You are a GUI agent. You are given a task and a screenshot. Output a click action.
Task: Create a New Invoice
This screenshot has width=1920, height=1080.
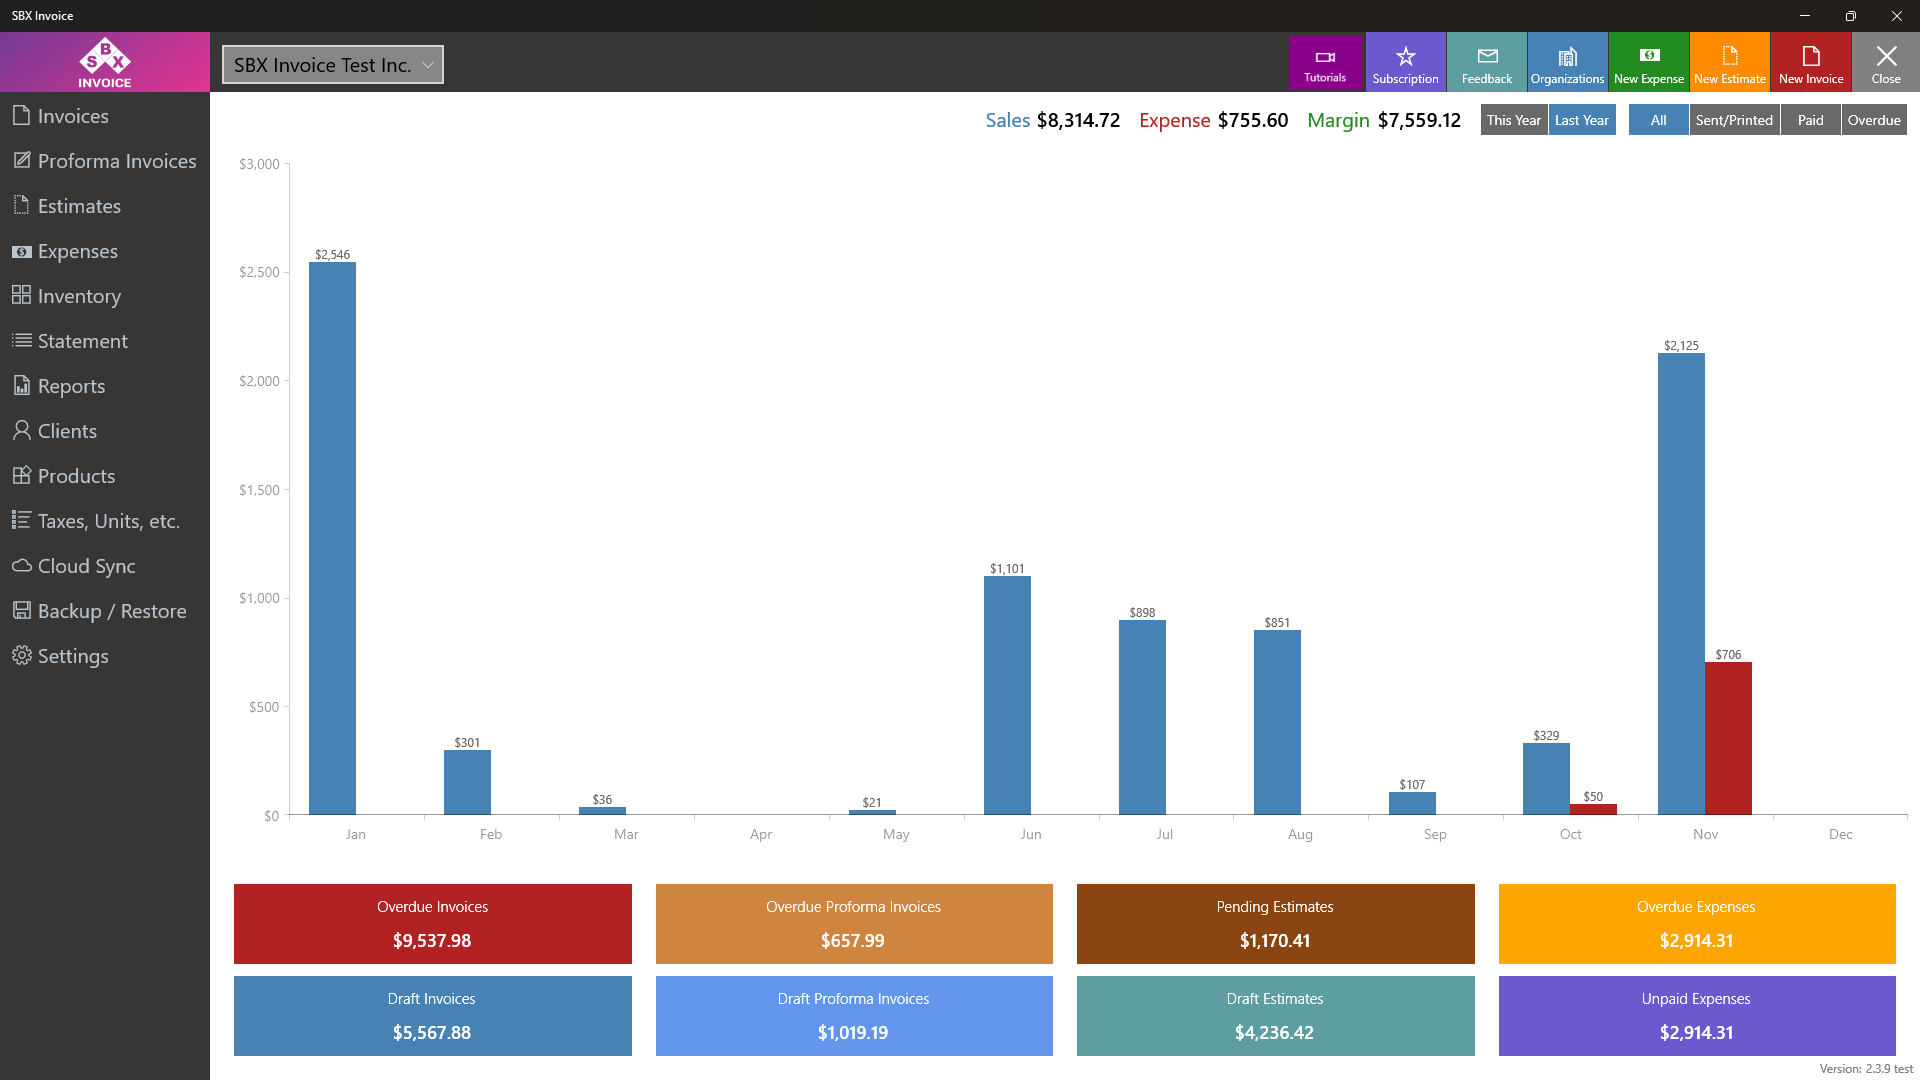point(1811,61)
